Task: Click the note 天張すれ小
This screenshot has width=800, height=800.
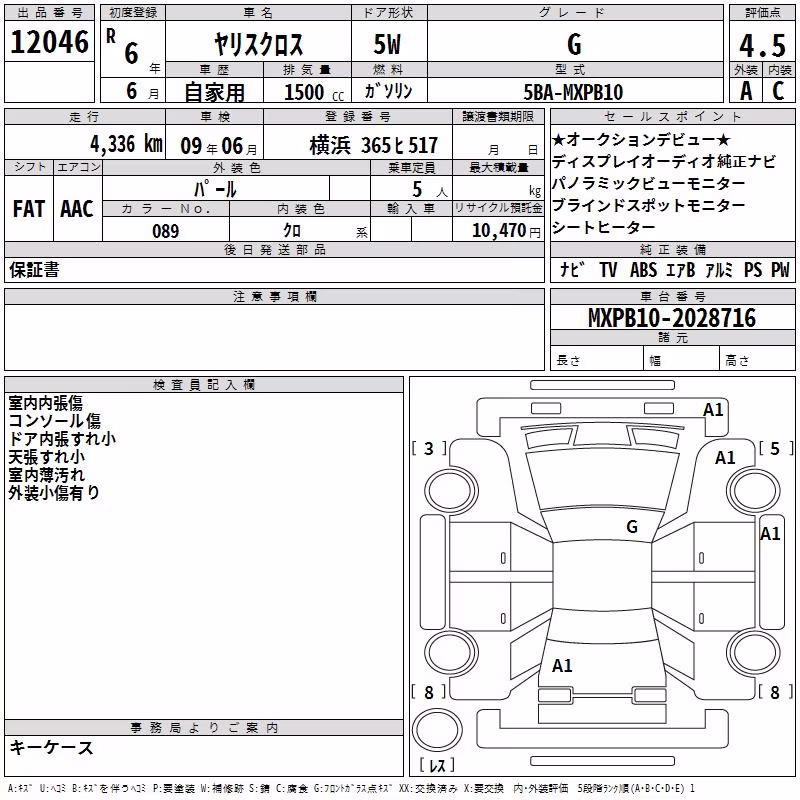Action: (46, 457)
